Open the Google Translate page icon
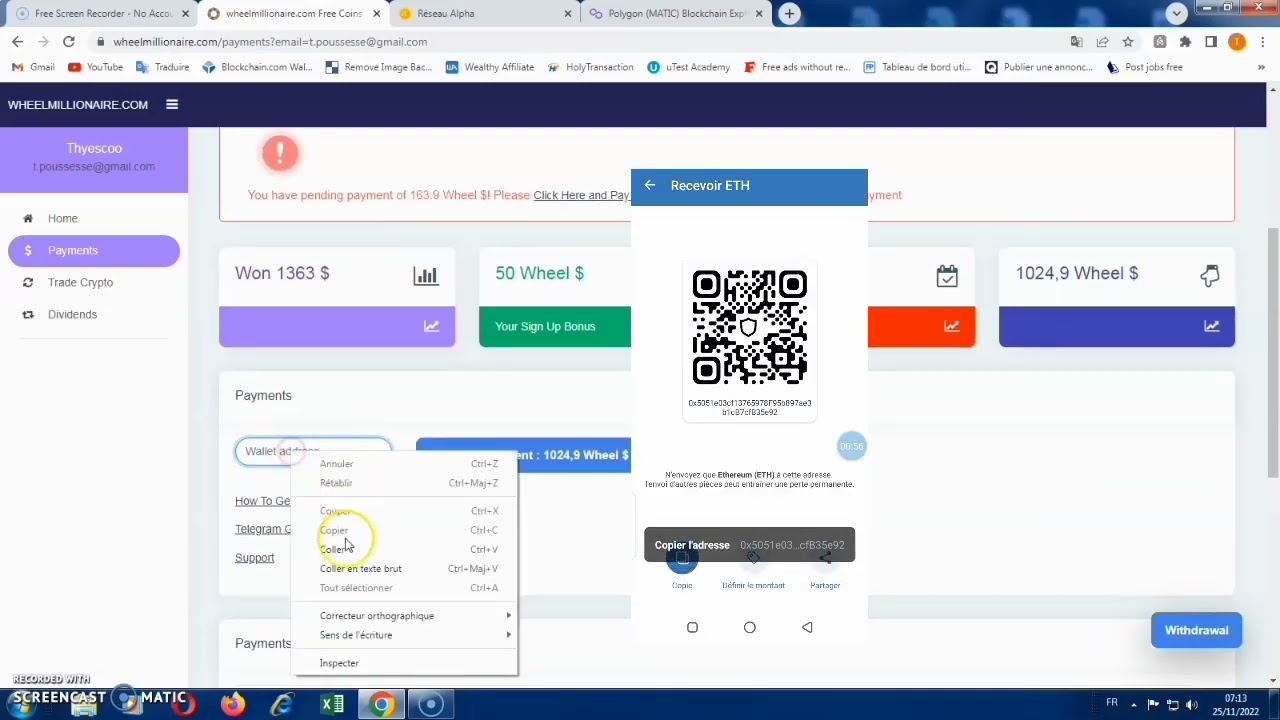Image resolution: width=1280 pixels, height=720 pixels. coord(1076,42)
